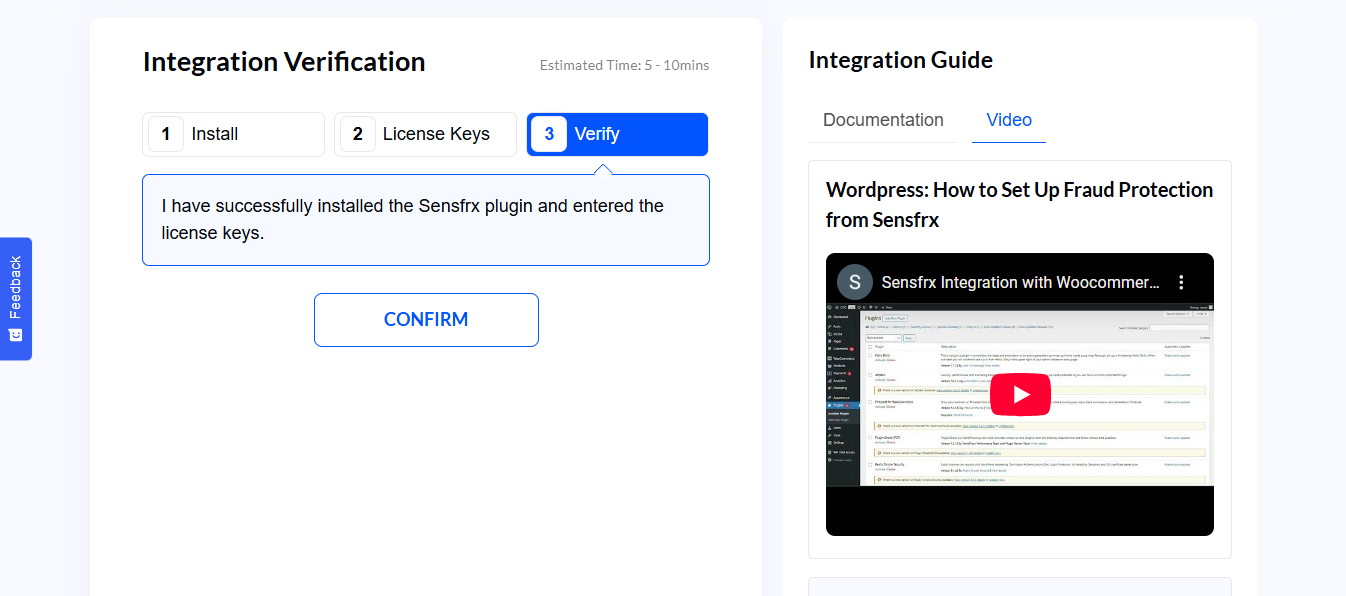Viewport: 1346px width, 596px height.
Task: Select the Verify step tab
Action: pyautogui.click(x=617, y=134)
